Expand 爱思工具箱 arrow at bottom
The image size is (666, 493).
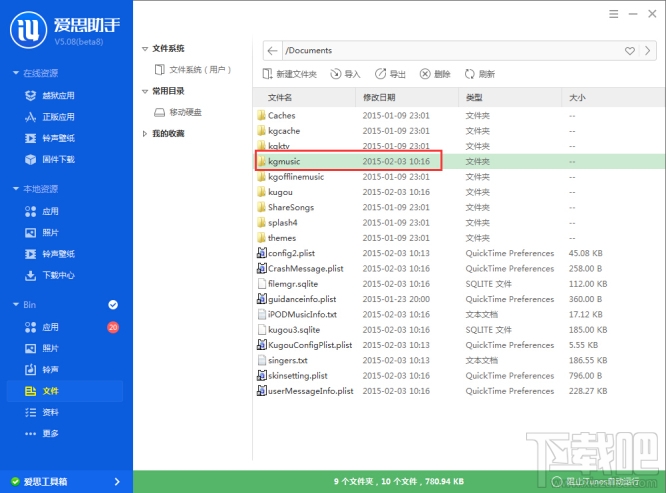117,482
